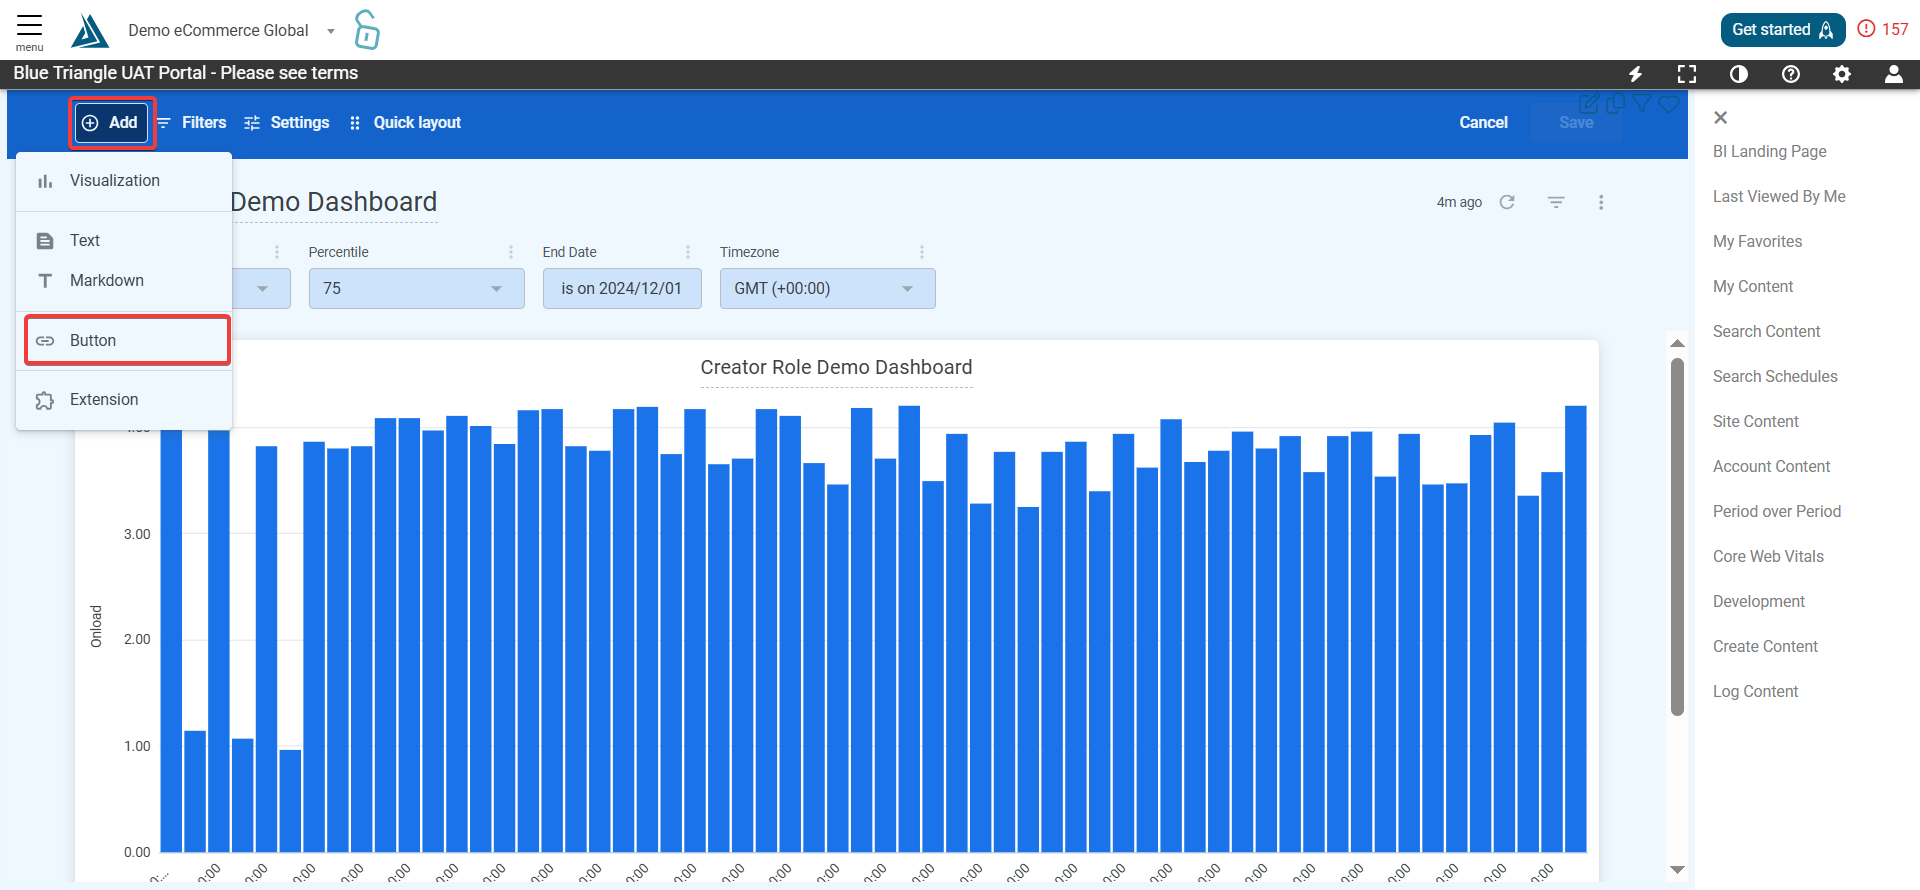Open the Percentile 75 dropdown
The height and width of the screenshot is (890, 1920).
coord(416,288)
